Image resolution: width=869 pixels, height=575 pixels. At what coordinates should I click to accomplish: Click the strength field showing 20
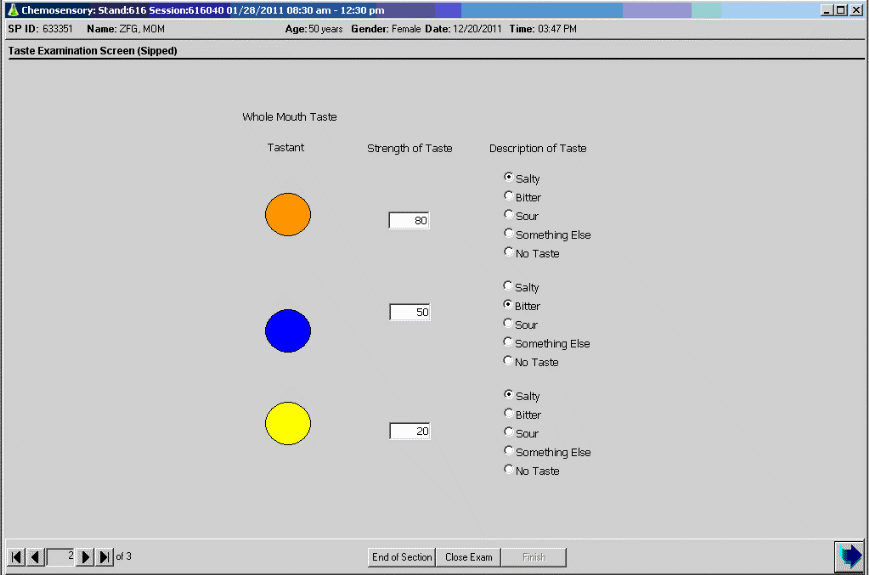[x=410, y=431]
